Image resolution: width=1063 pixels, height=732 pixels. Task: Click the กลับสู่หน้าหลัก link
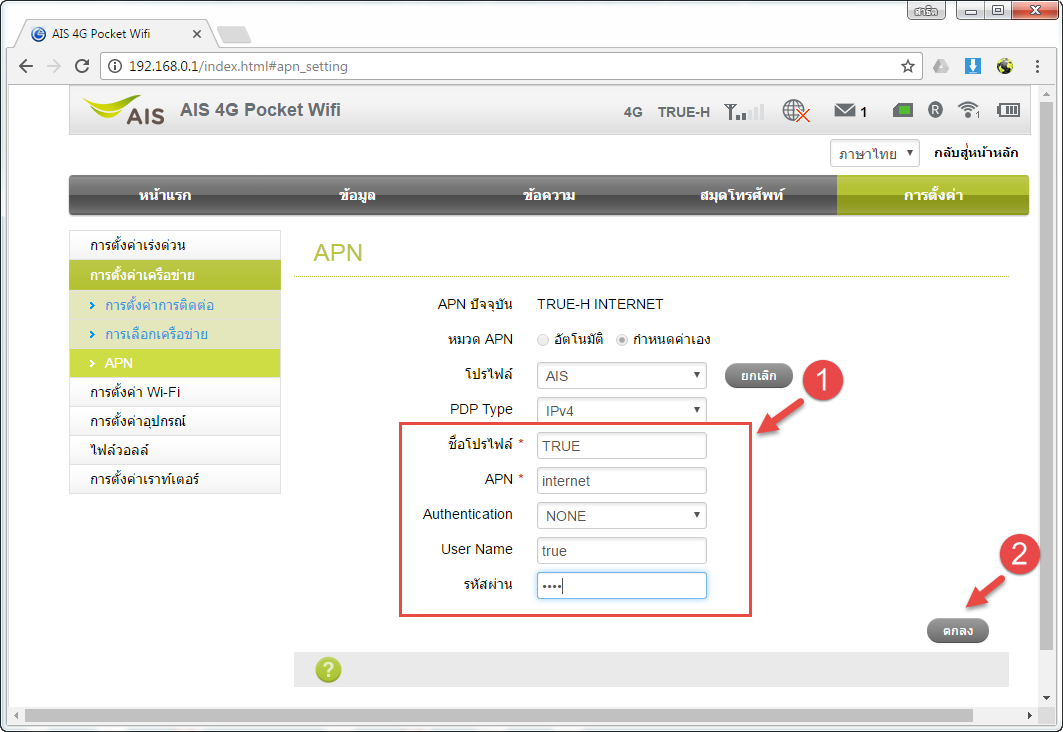(976, 152)
